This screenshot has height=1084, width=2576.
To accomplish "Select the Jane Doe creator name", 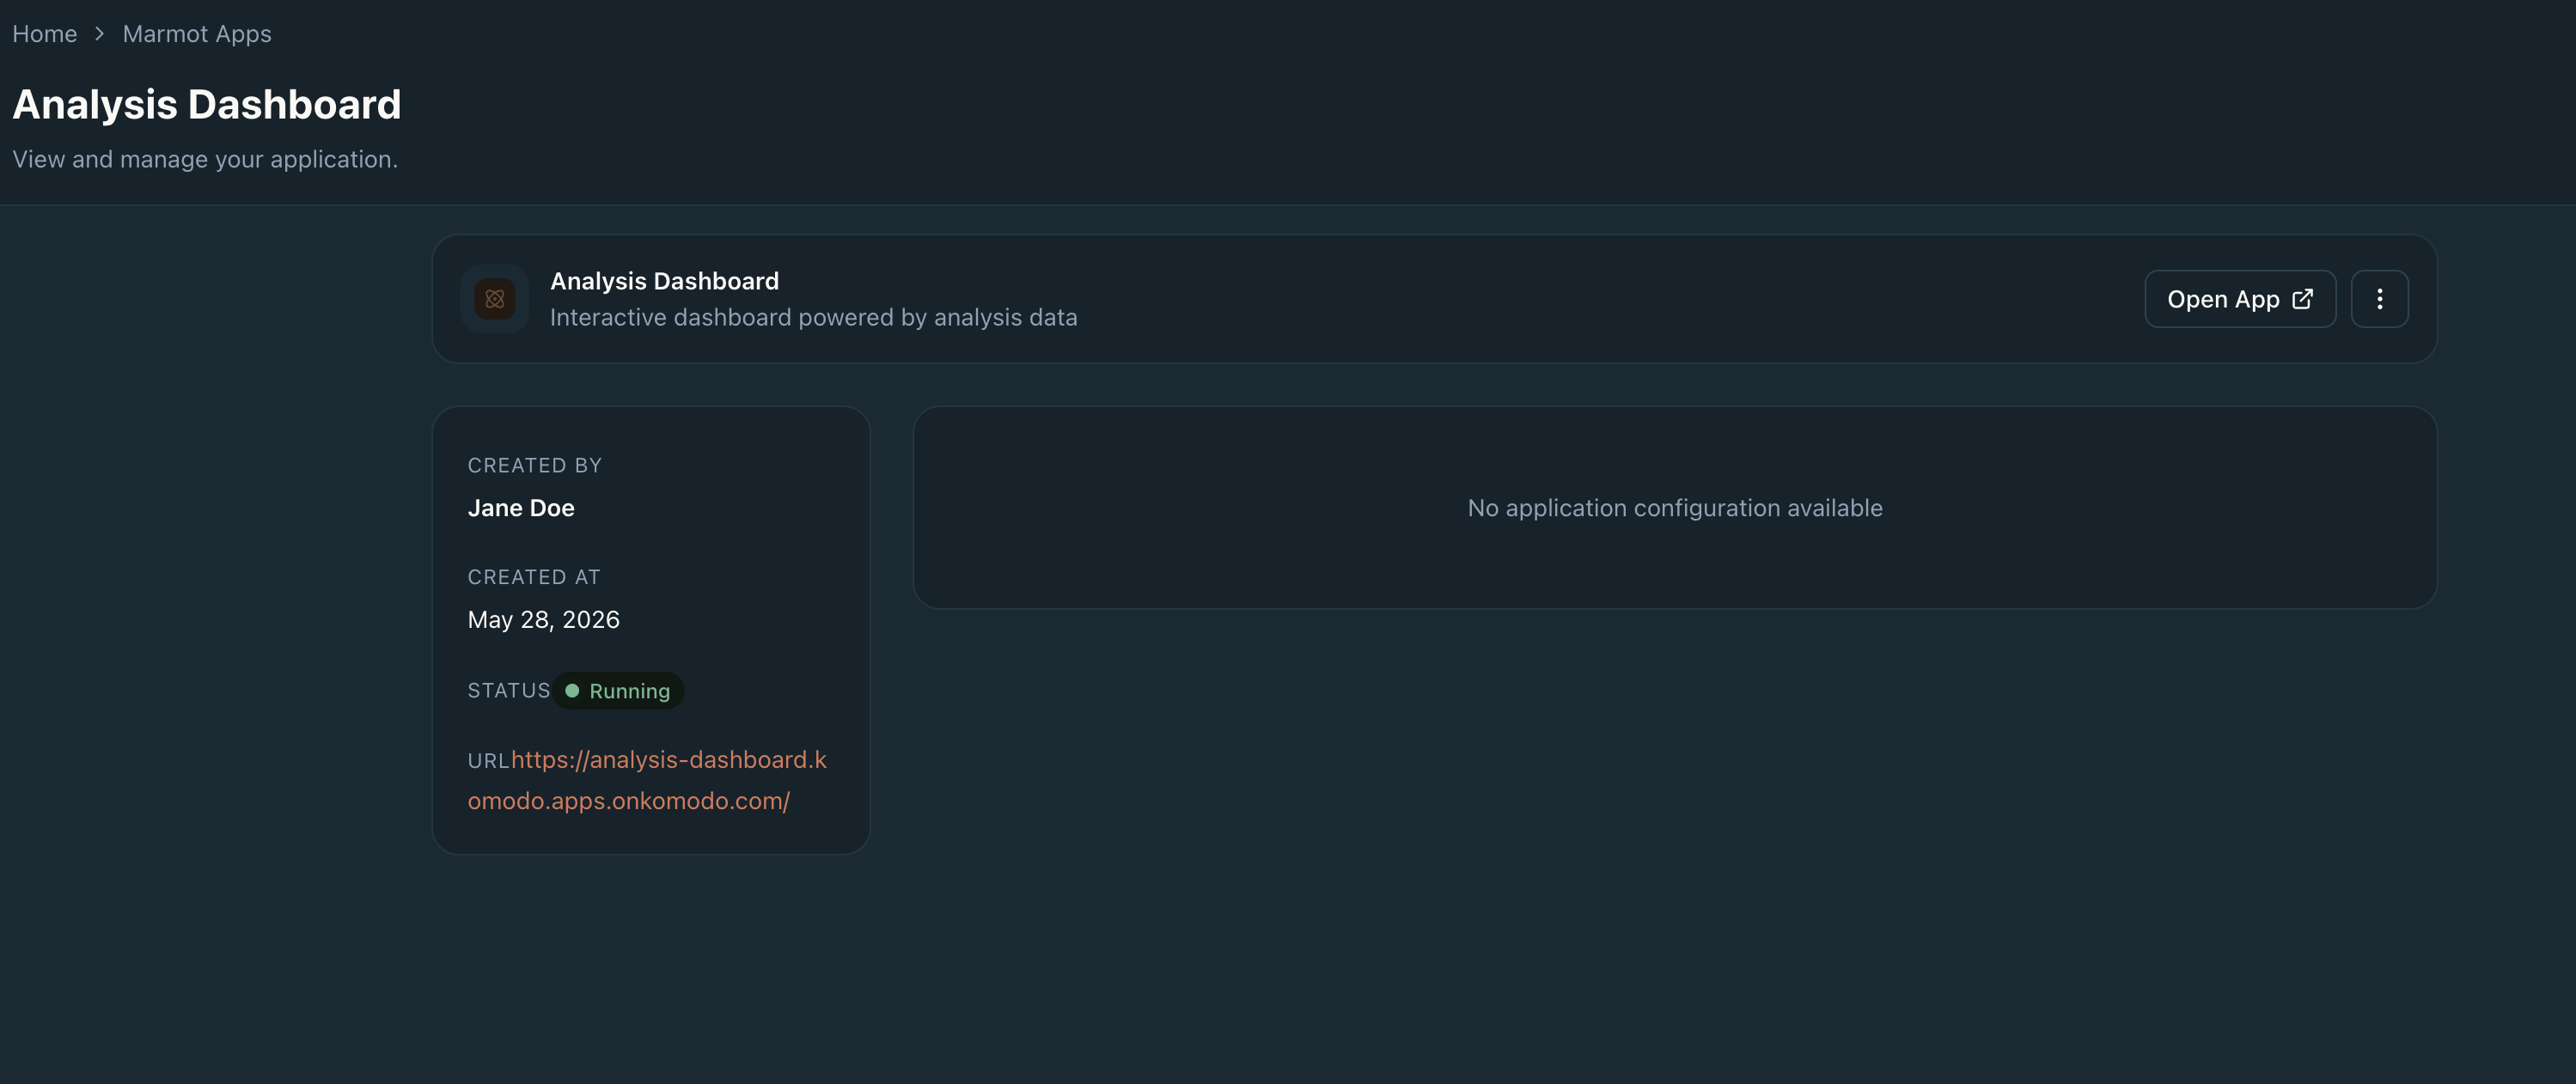I will 521,508.
